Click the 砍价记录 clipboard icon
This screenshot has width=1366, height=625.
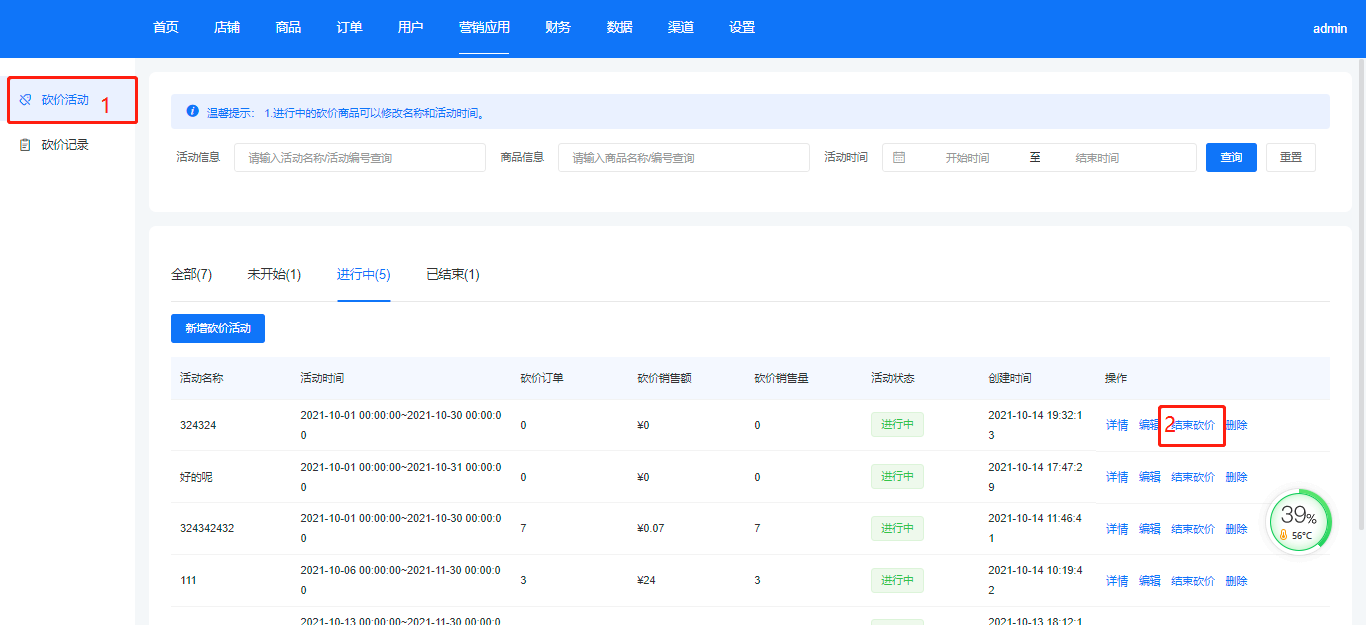tap(26, 145)
